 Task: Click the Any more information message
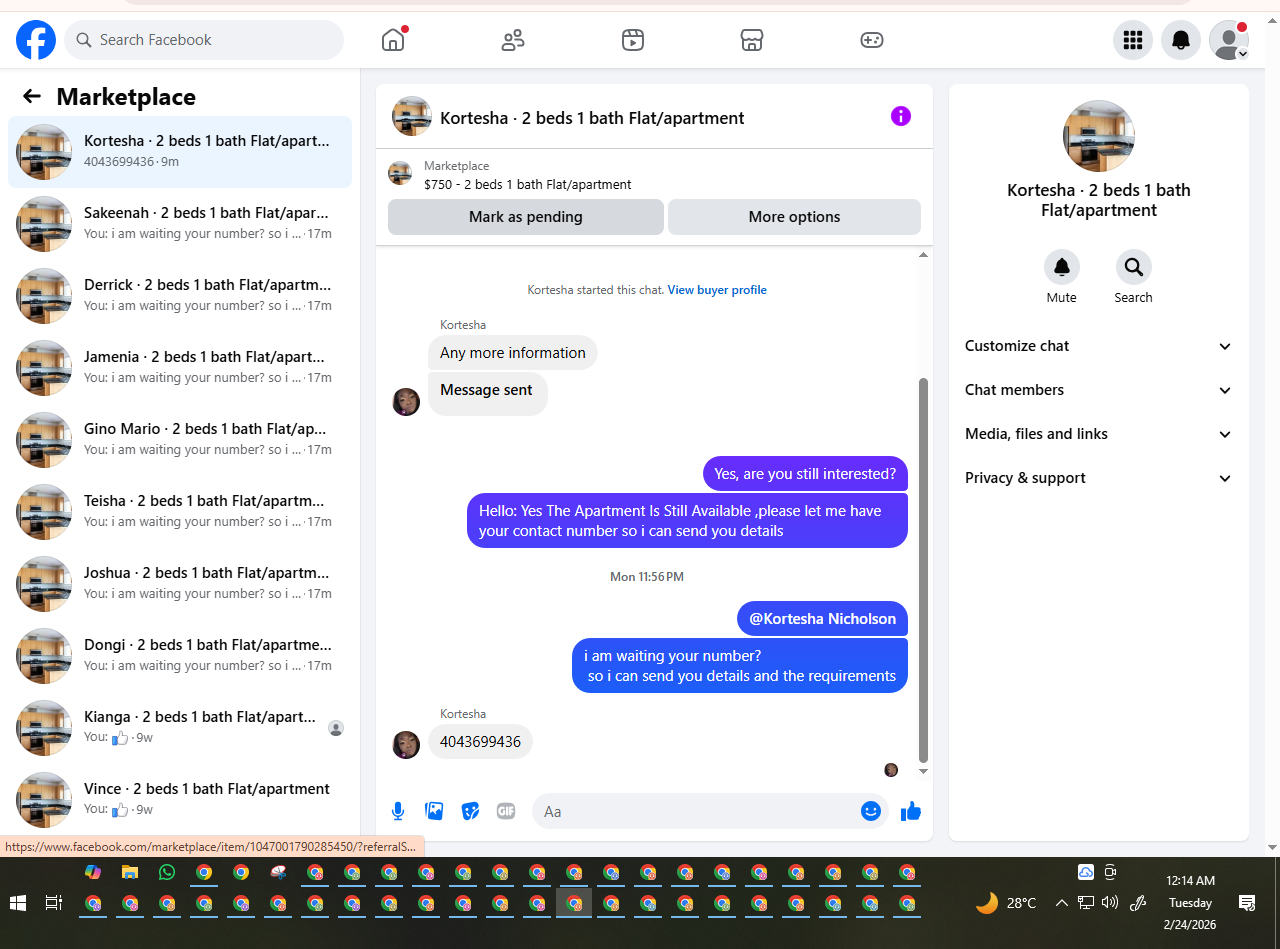click(513, 353)
